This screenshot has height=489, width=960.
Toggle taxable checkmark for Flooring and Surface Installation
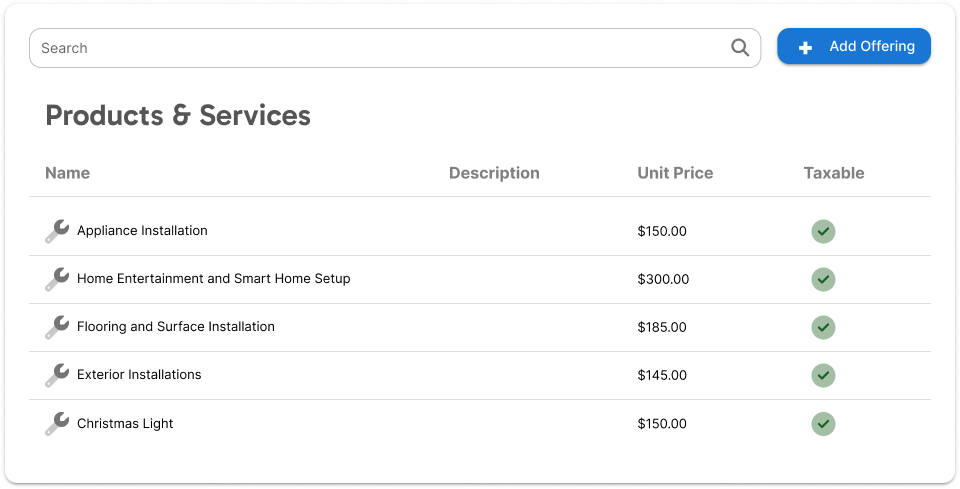pos(823,327)
